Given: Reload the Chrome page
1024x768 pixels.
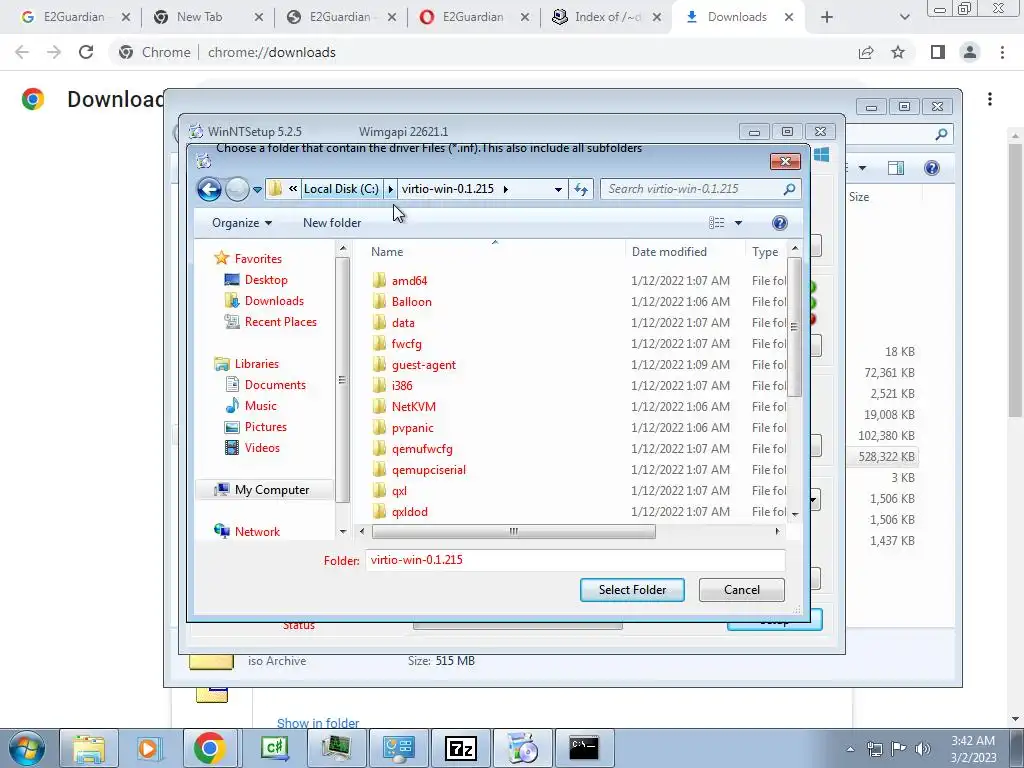Looking at the screenshot, I should click(86, 52).
